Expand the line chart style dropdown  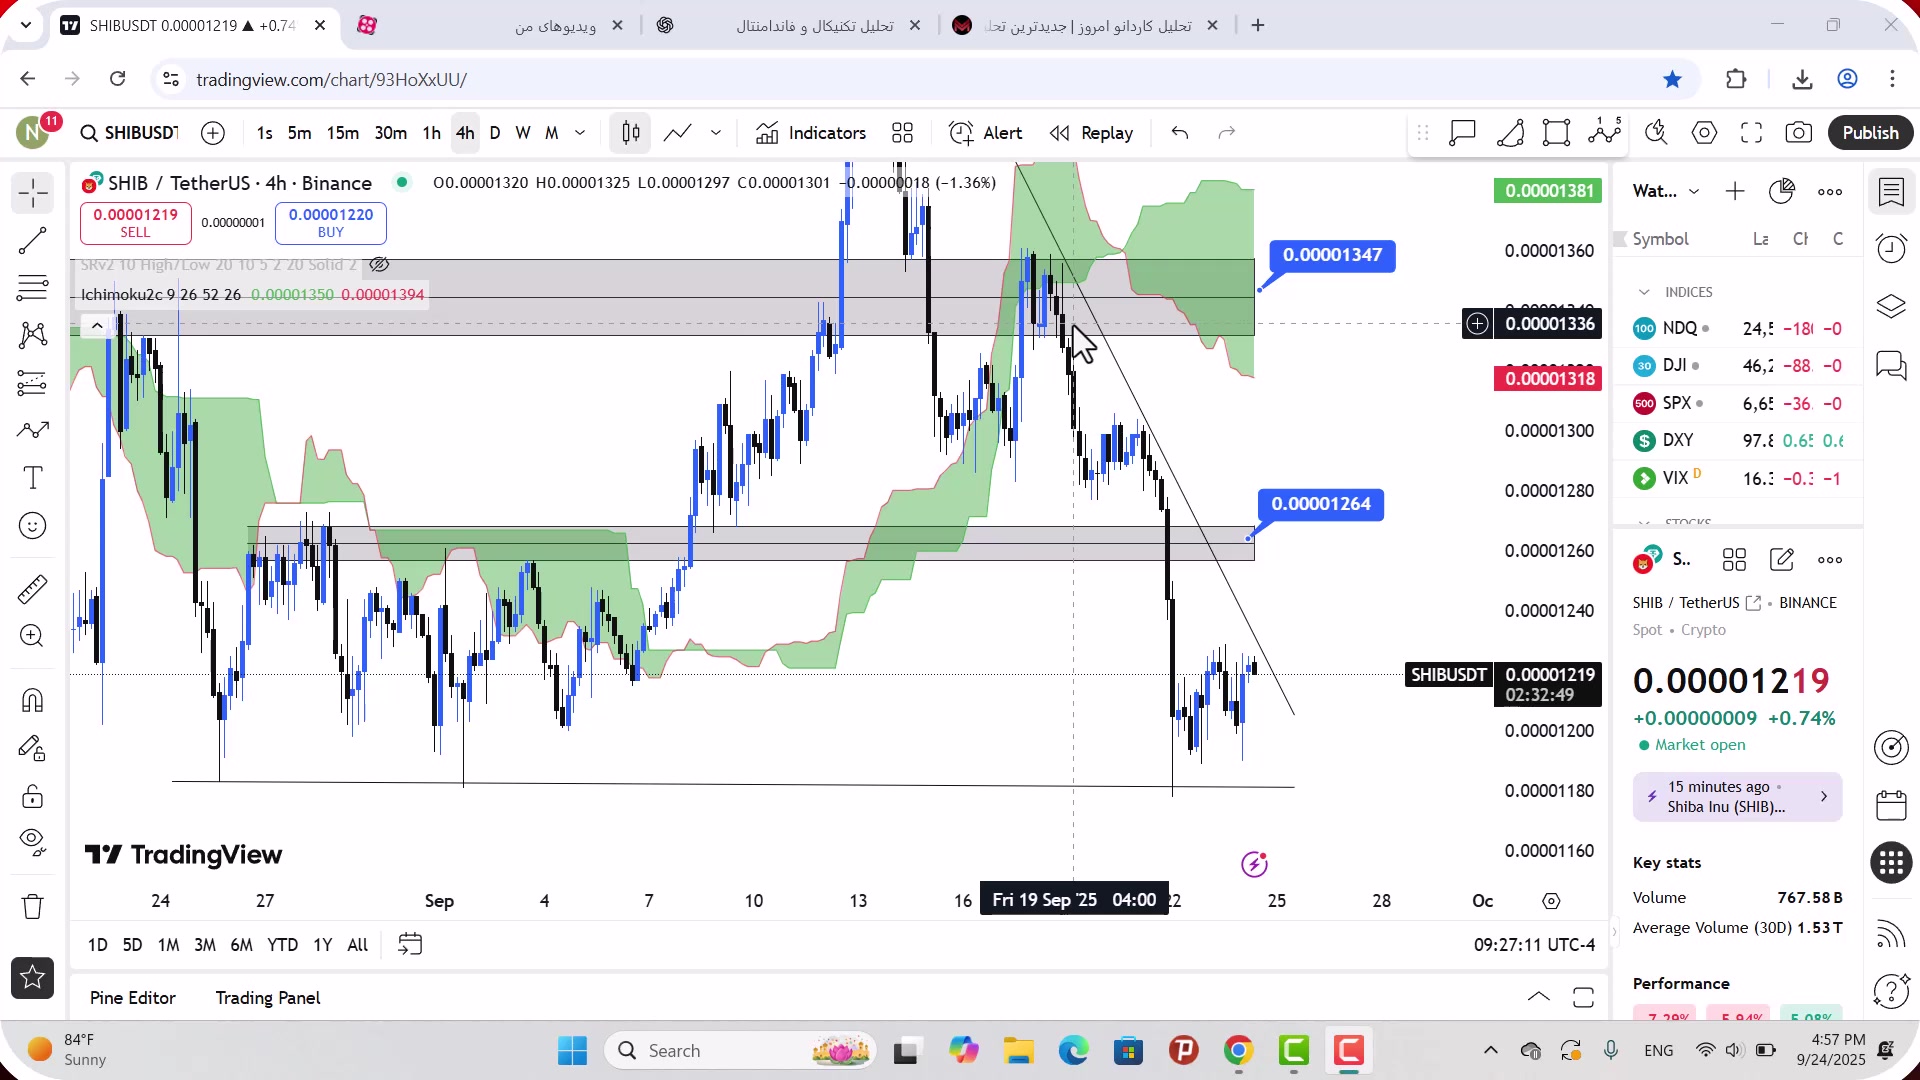tap(716, 133)
